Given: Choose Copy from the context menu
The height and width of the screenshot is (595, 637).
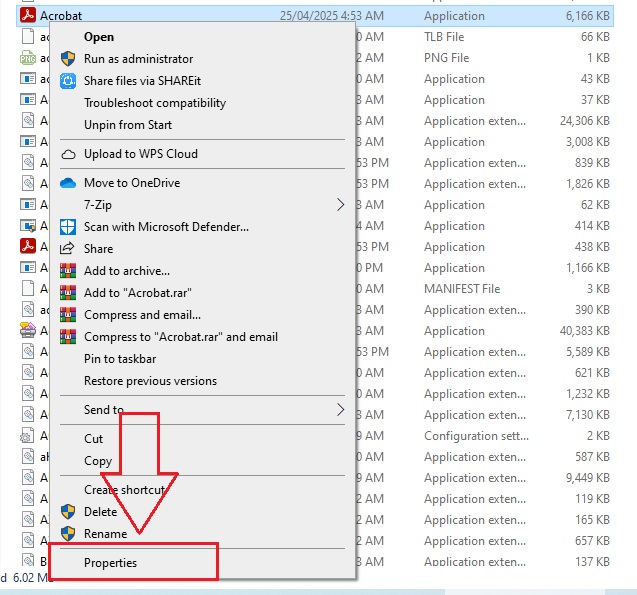Looking at the screenshot, I should click(x=98, y=461).
